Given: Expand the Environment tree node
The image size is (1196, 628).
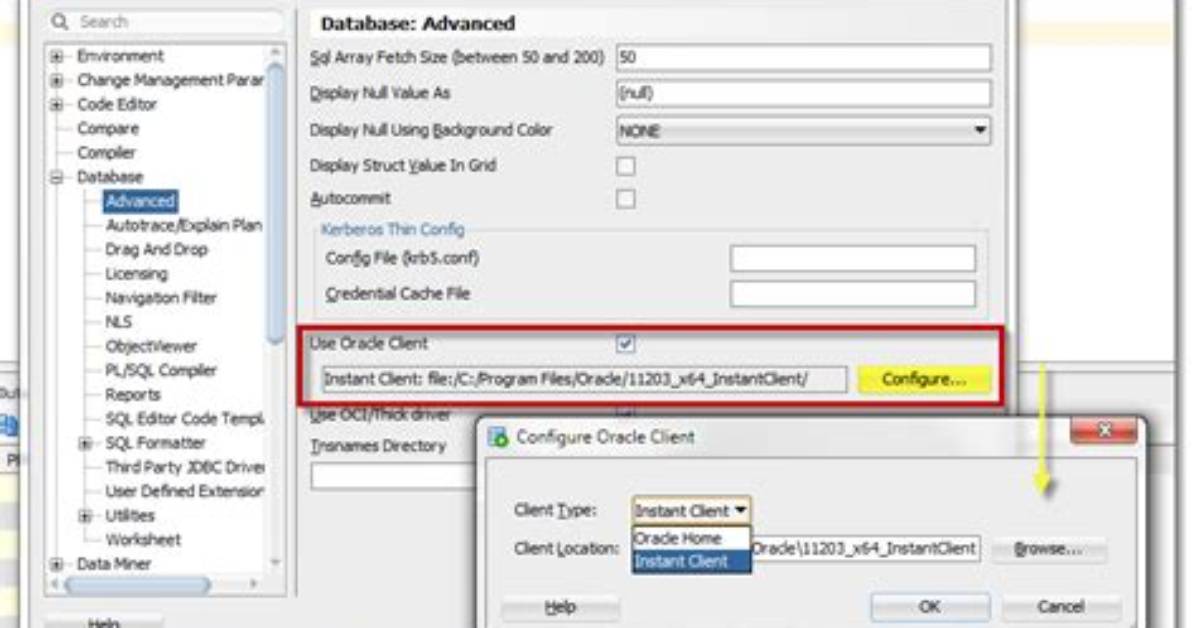Looking at the screenshot, I should (x=56, y=56).
